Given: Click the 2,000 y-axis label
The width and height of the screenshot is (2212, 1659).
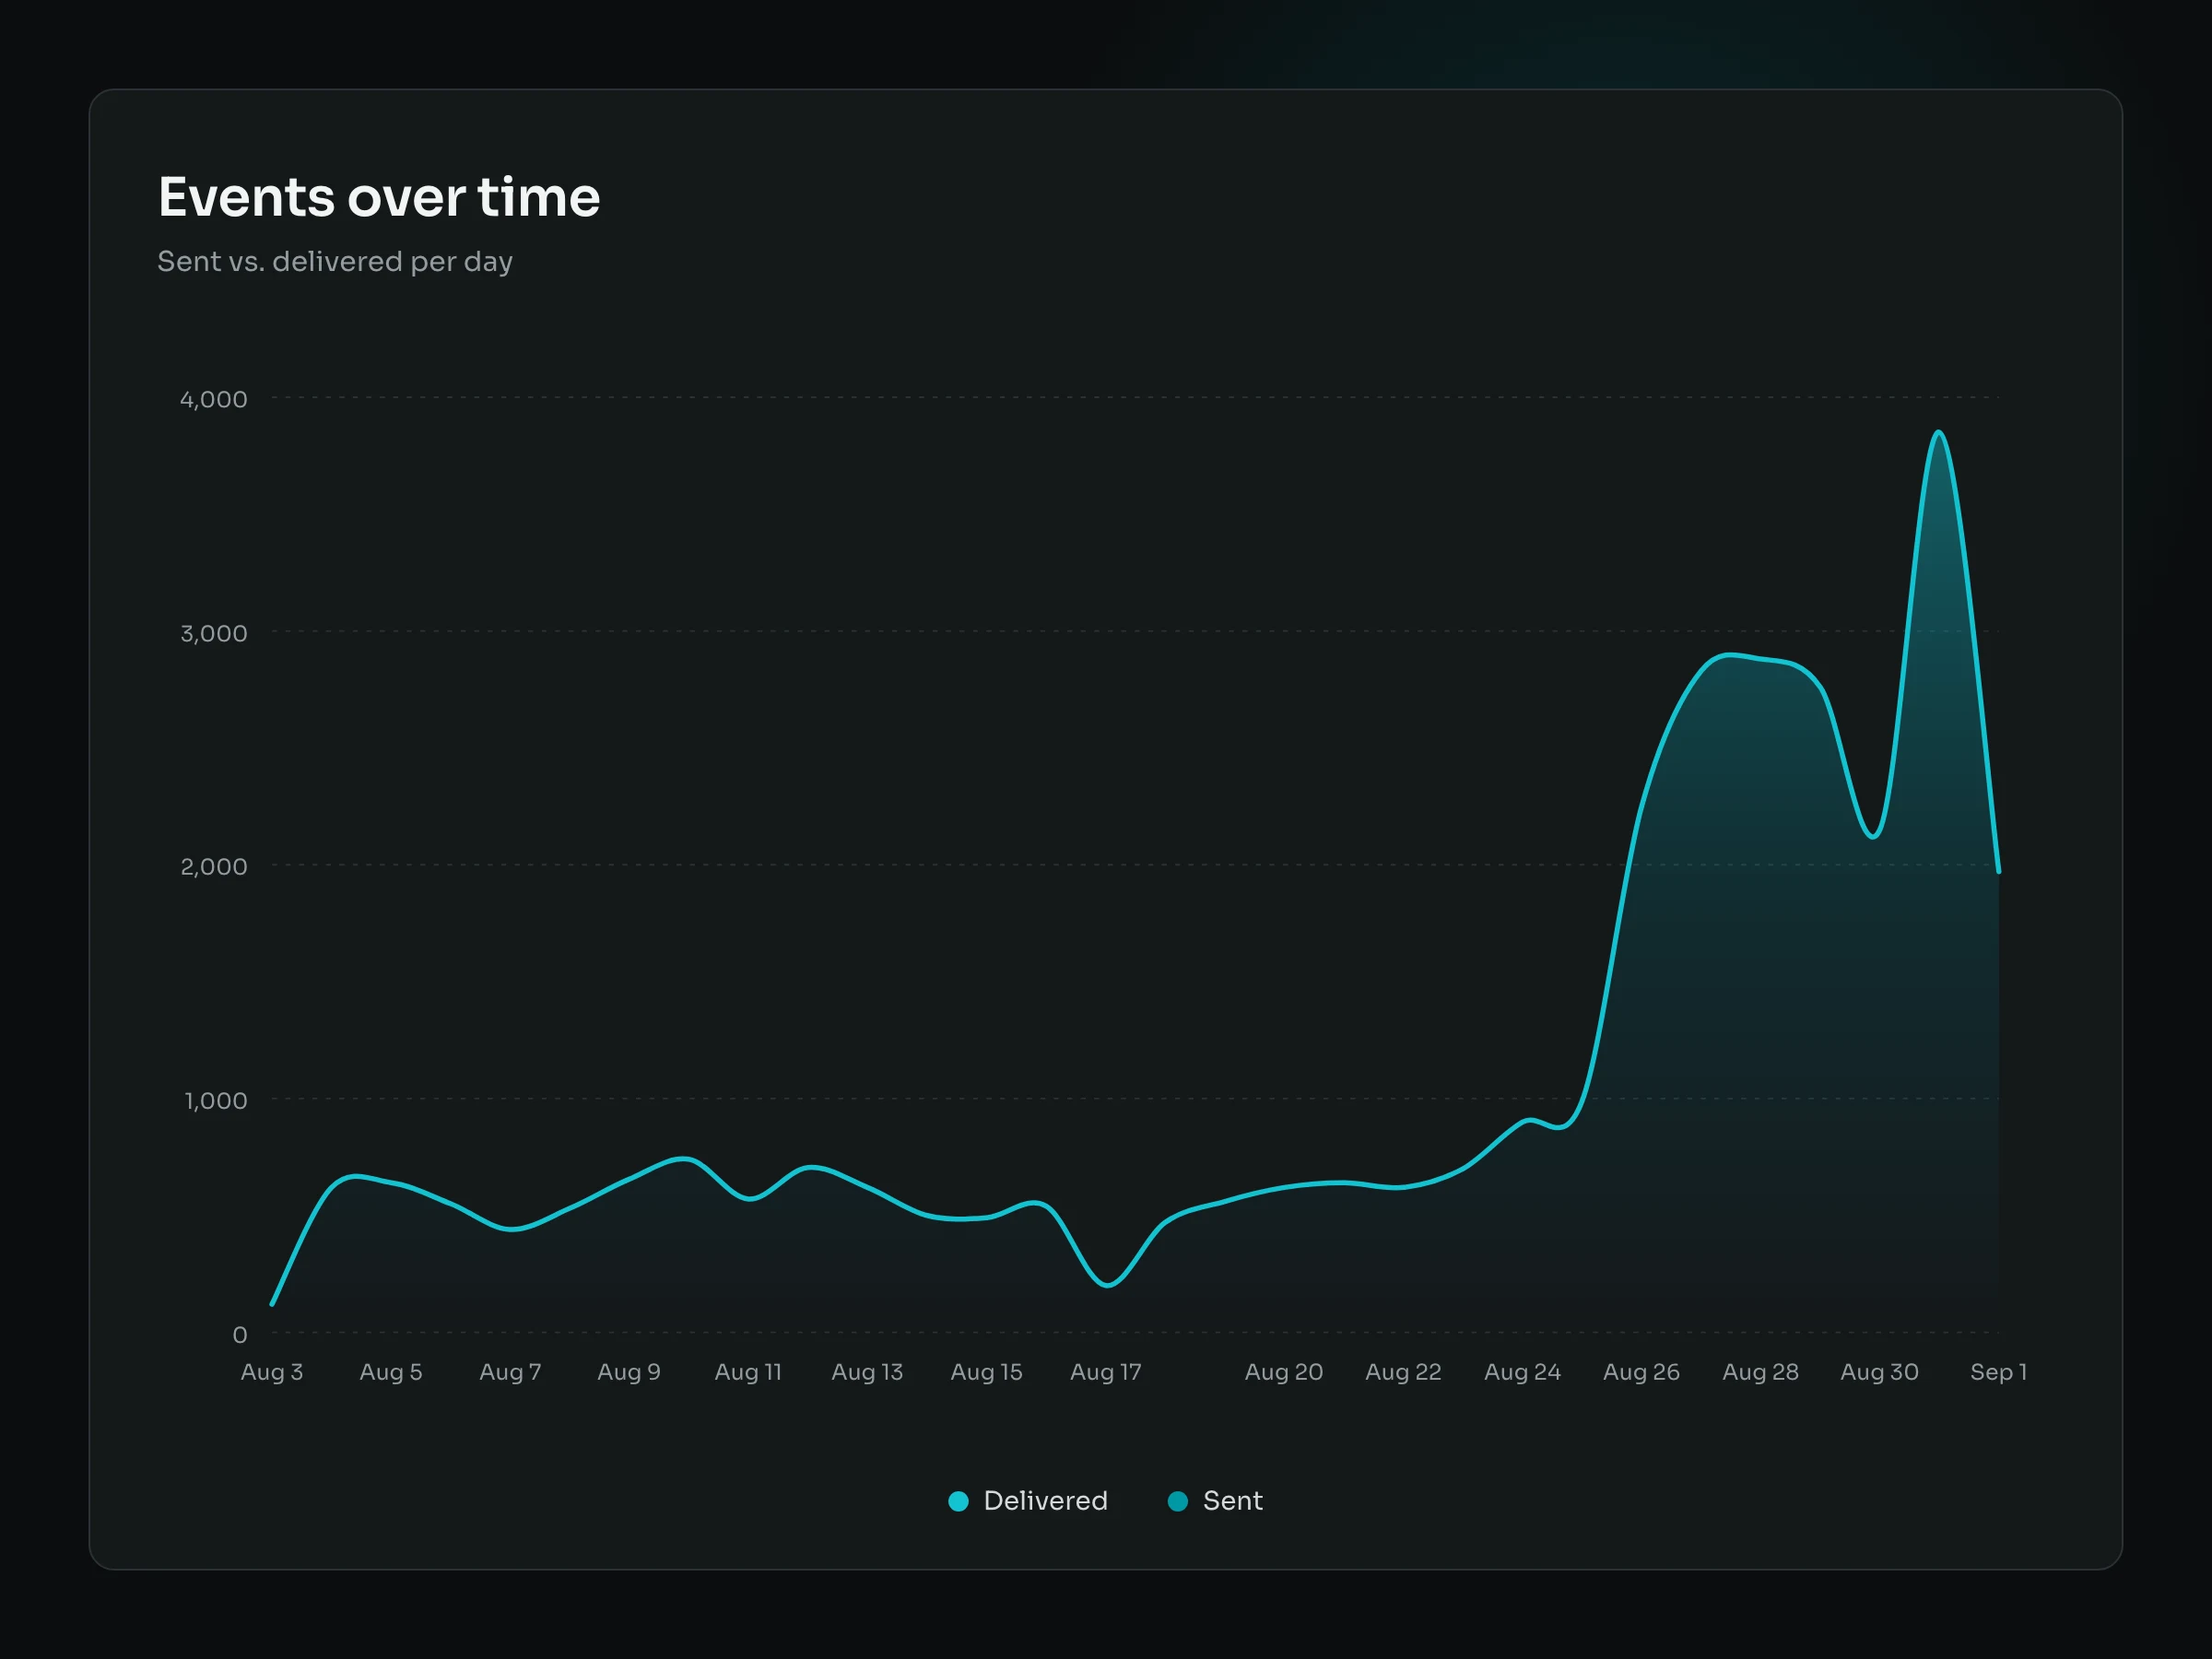Looking at the screenshot, I should (x=213, y=866).
